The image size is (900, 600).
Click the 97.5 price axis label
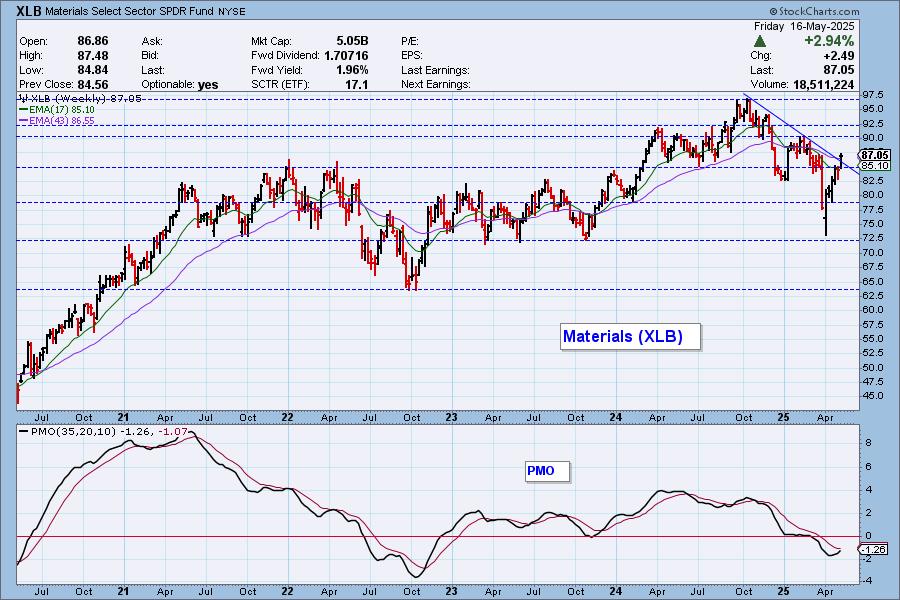click(x=873, y=95)
